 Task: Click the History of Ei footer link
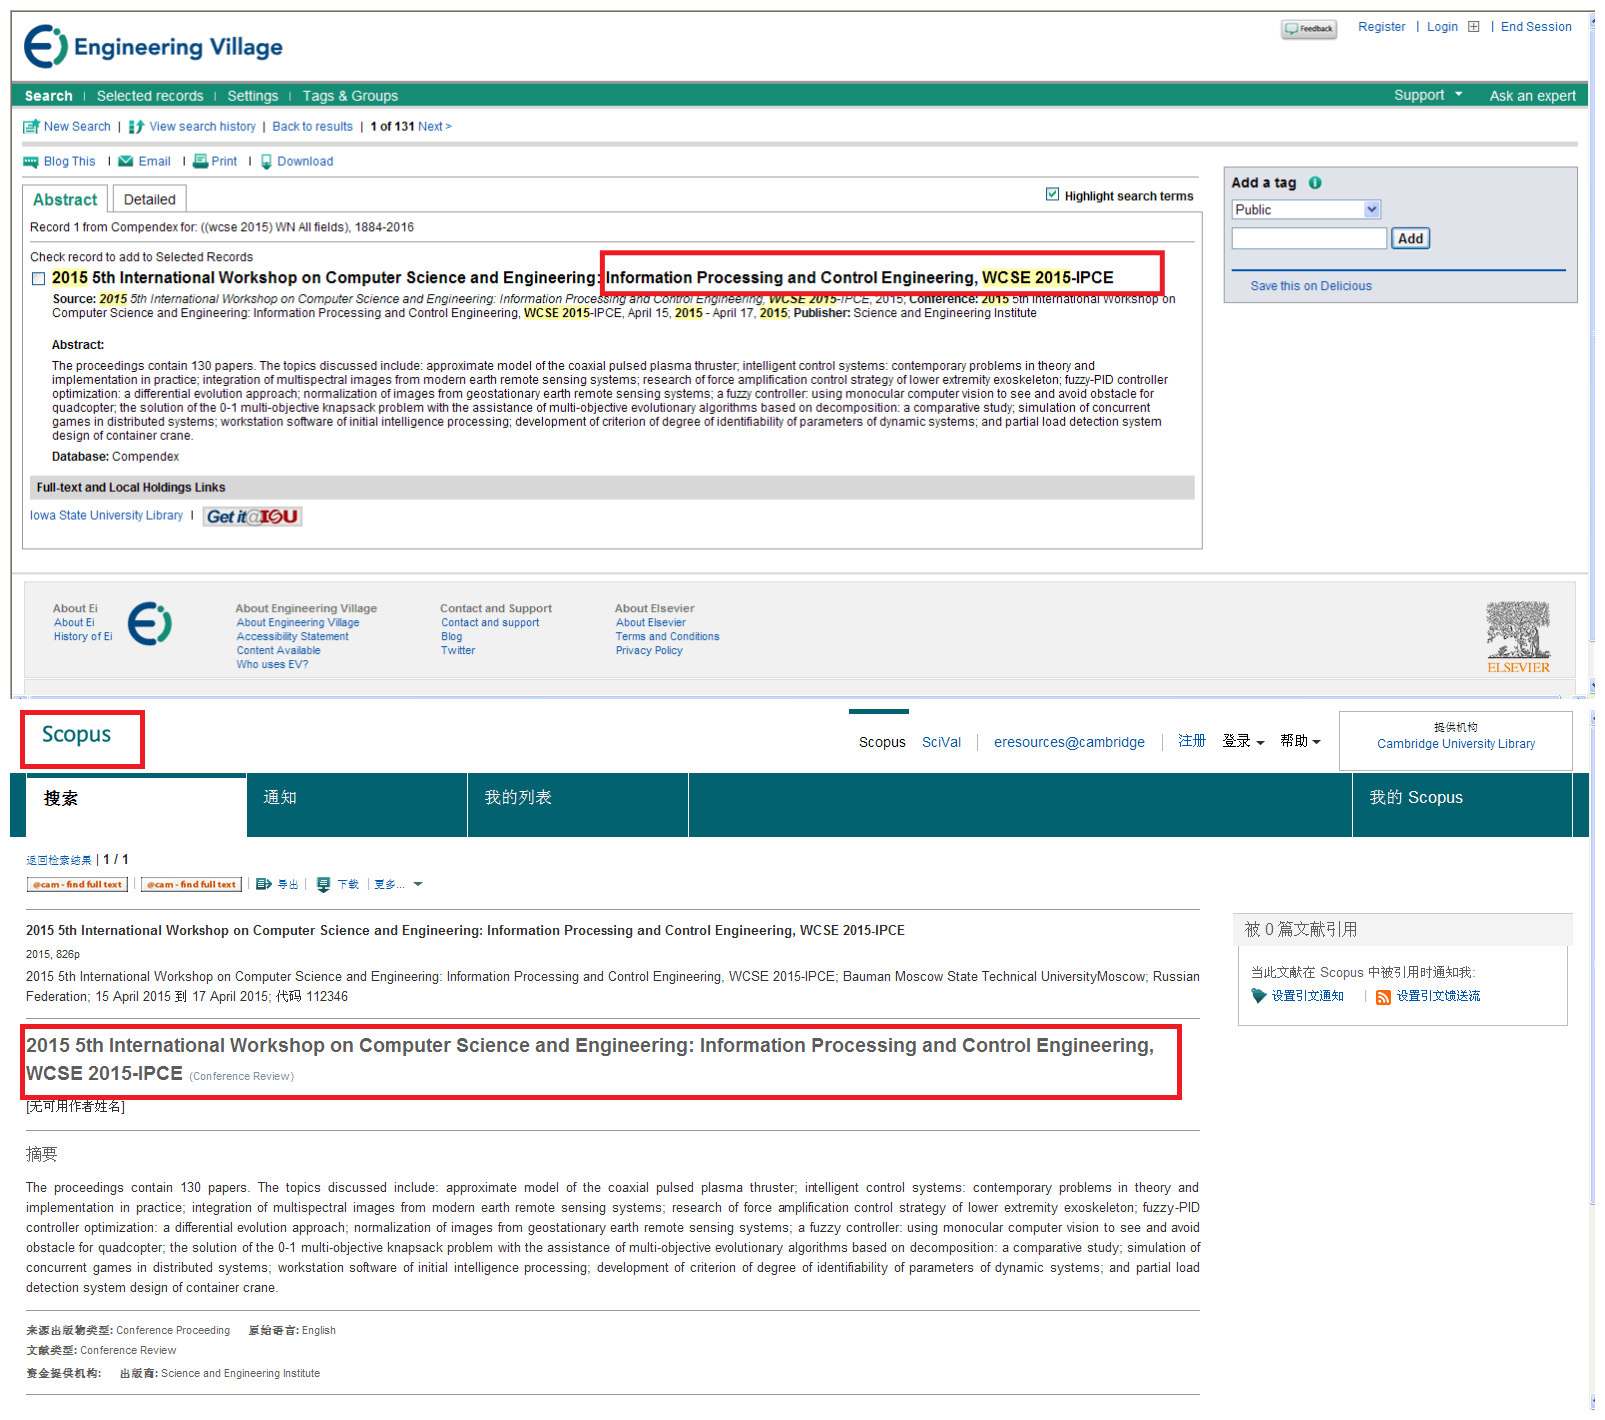pyautogui.click(x=83, y=637)
